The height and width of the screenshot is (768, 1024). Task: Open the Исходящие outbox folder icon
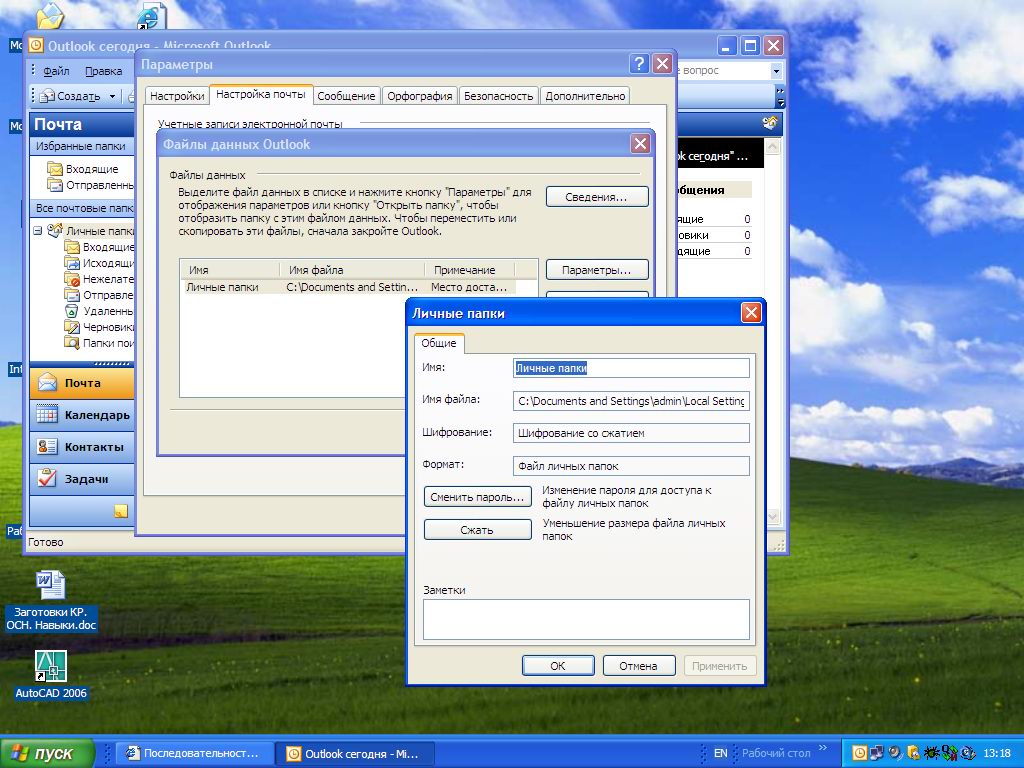coord(72,263)
